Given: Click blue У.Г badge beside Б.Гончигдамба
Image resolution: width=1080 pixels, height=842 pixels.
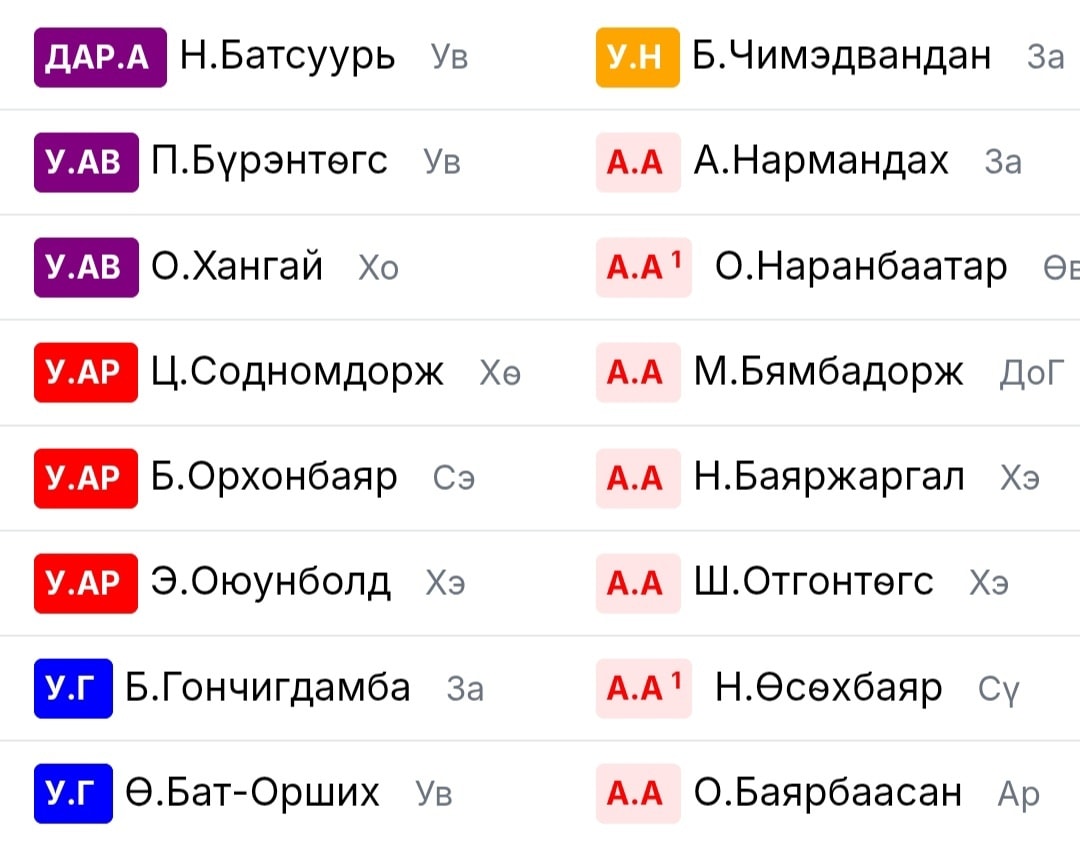Looking at the screenshot, I should tap(73, 688).
